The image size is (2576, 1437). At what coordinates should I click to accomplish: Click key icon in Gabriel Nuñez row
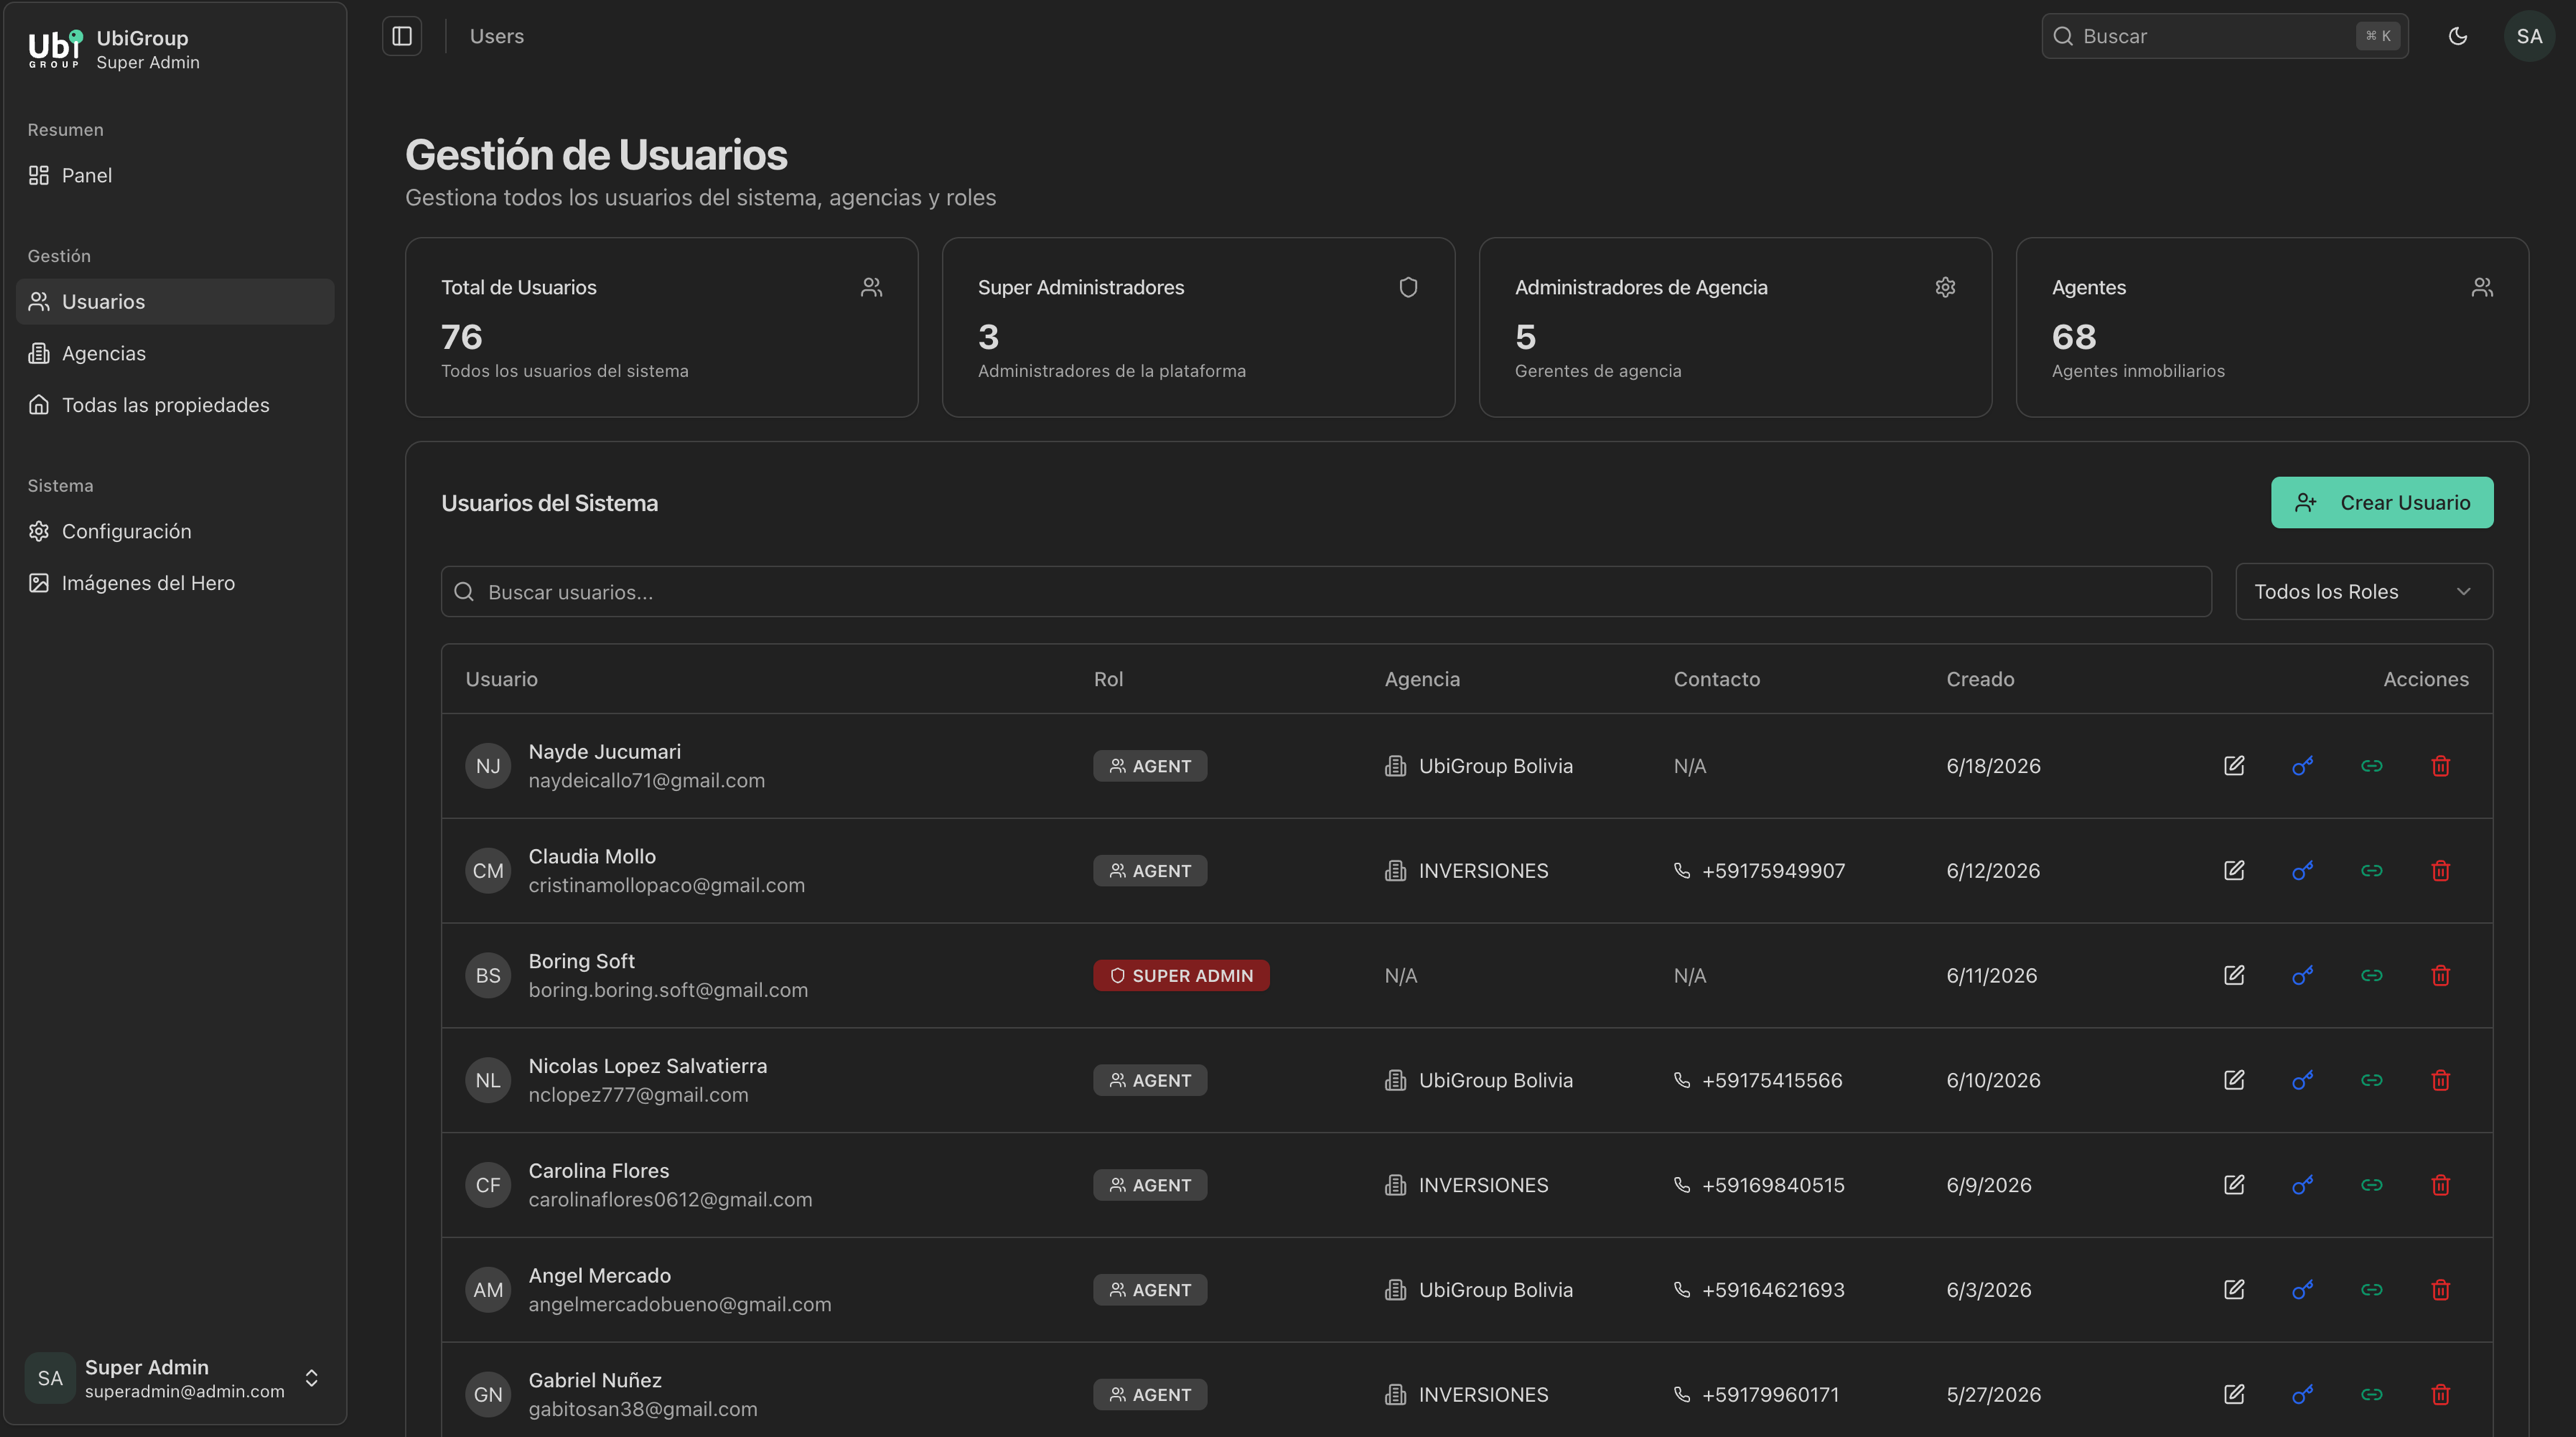2303,1394
